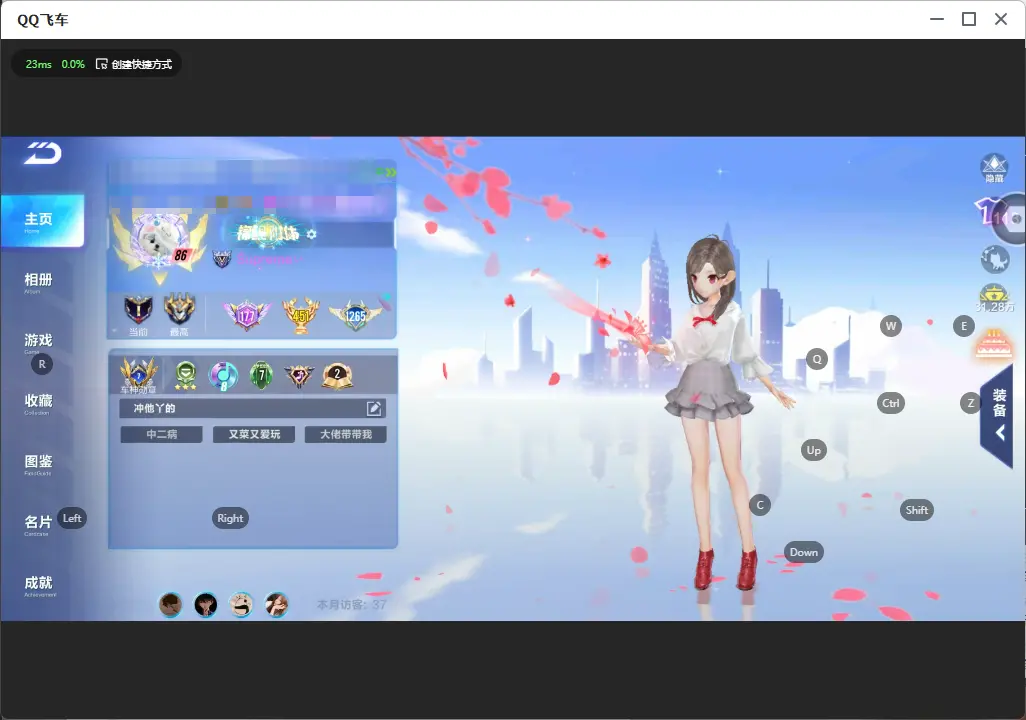Screen dimensions: 1026x720
Task: Click the 中二病 tag button
Action: [x=162, y=434]
